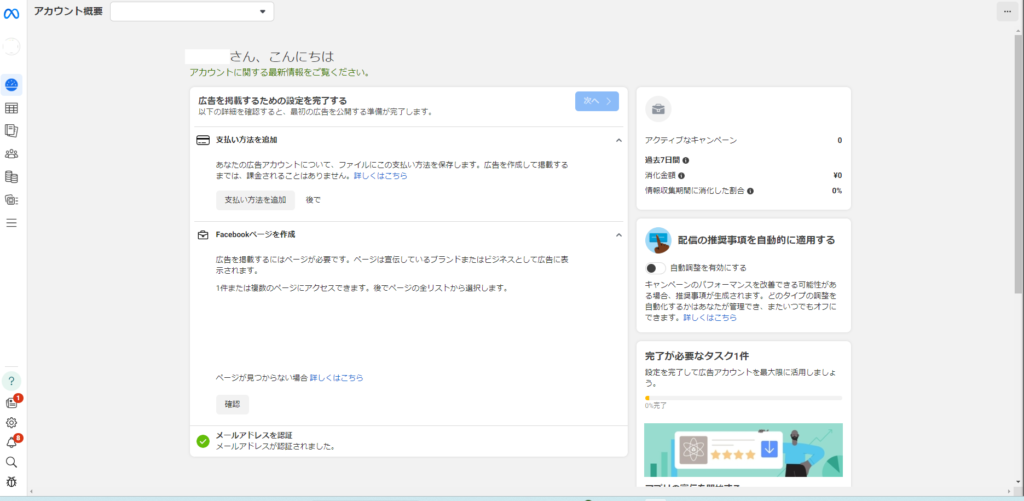This screenshot has width=1024, height=501.
Task: Enable the 自動調整を有効にする toggle
Action: (655, 268)
